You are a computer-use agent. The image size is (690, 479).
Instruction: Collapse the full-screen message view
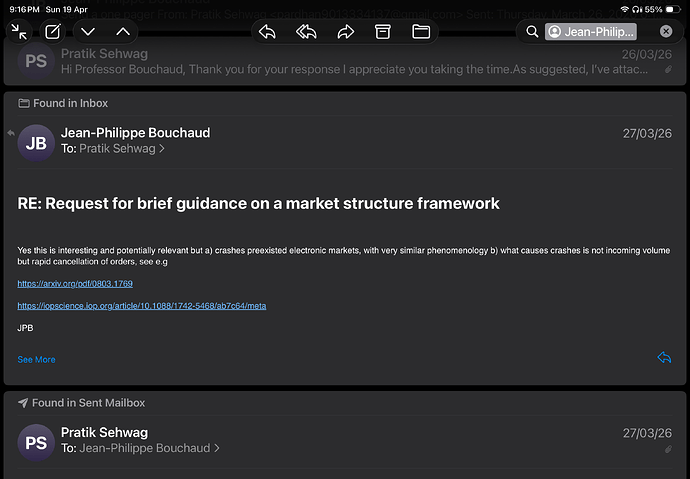(20, 32)
